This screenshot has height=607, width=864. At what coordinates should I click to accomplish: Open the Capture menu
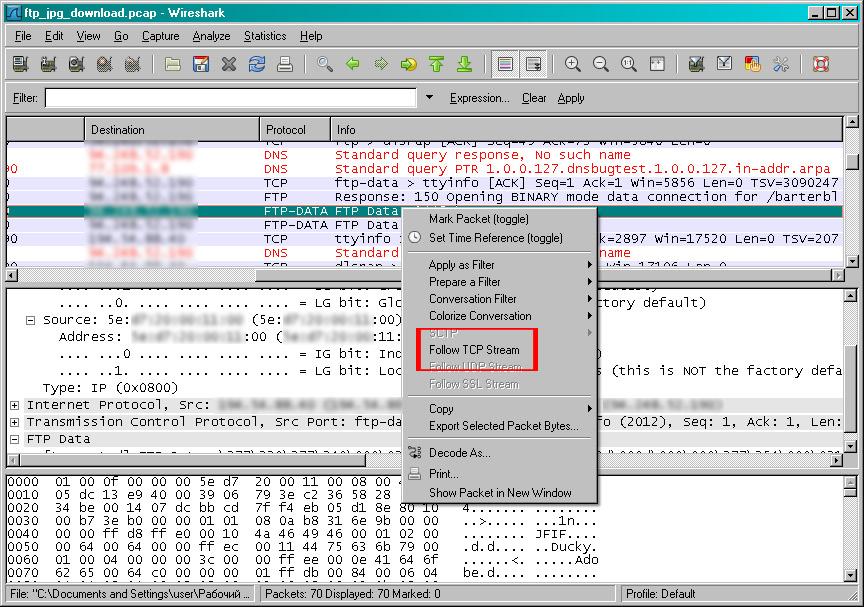coord(160,36)
